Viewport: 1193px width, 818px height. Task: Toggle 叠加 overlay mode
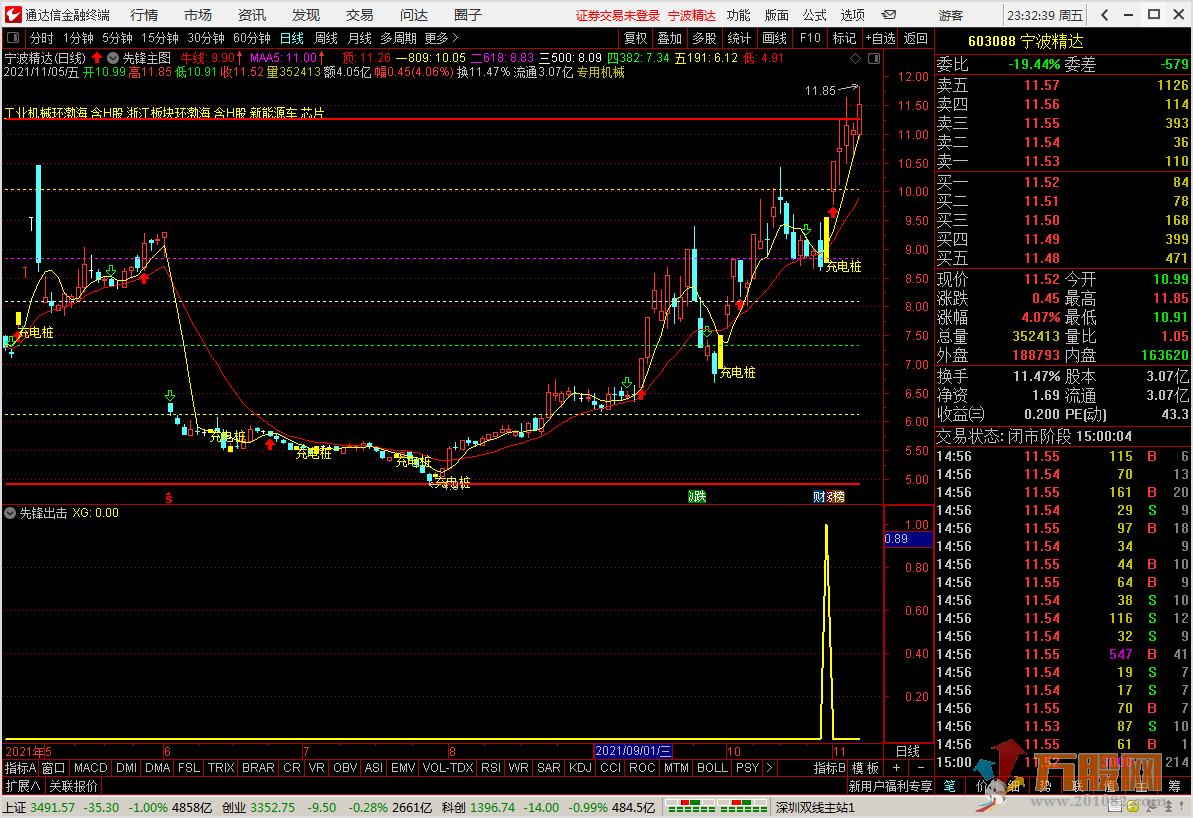[669, 38]
